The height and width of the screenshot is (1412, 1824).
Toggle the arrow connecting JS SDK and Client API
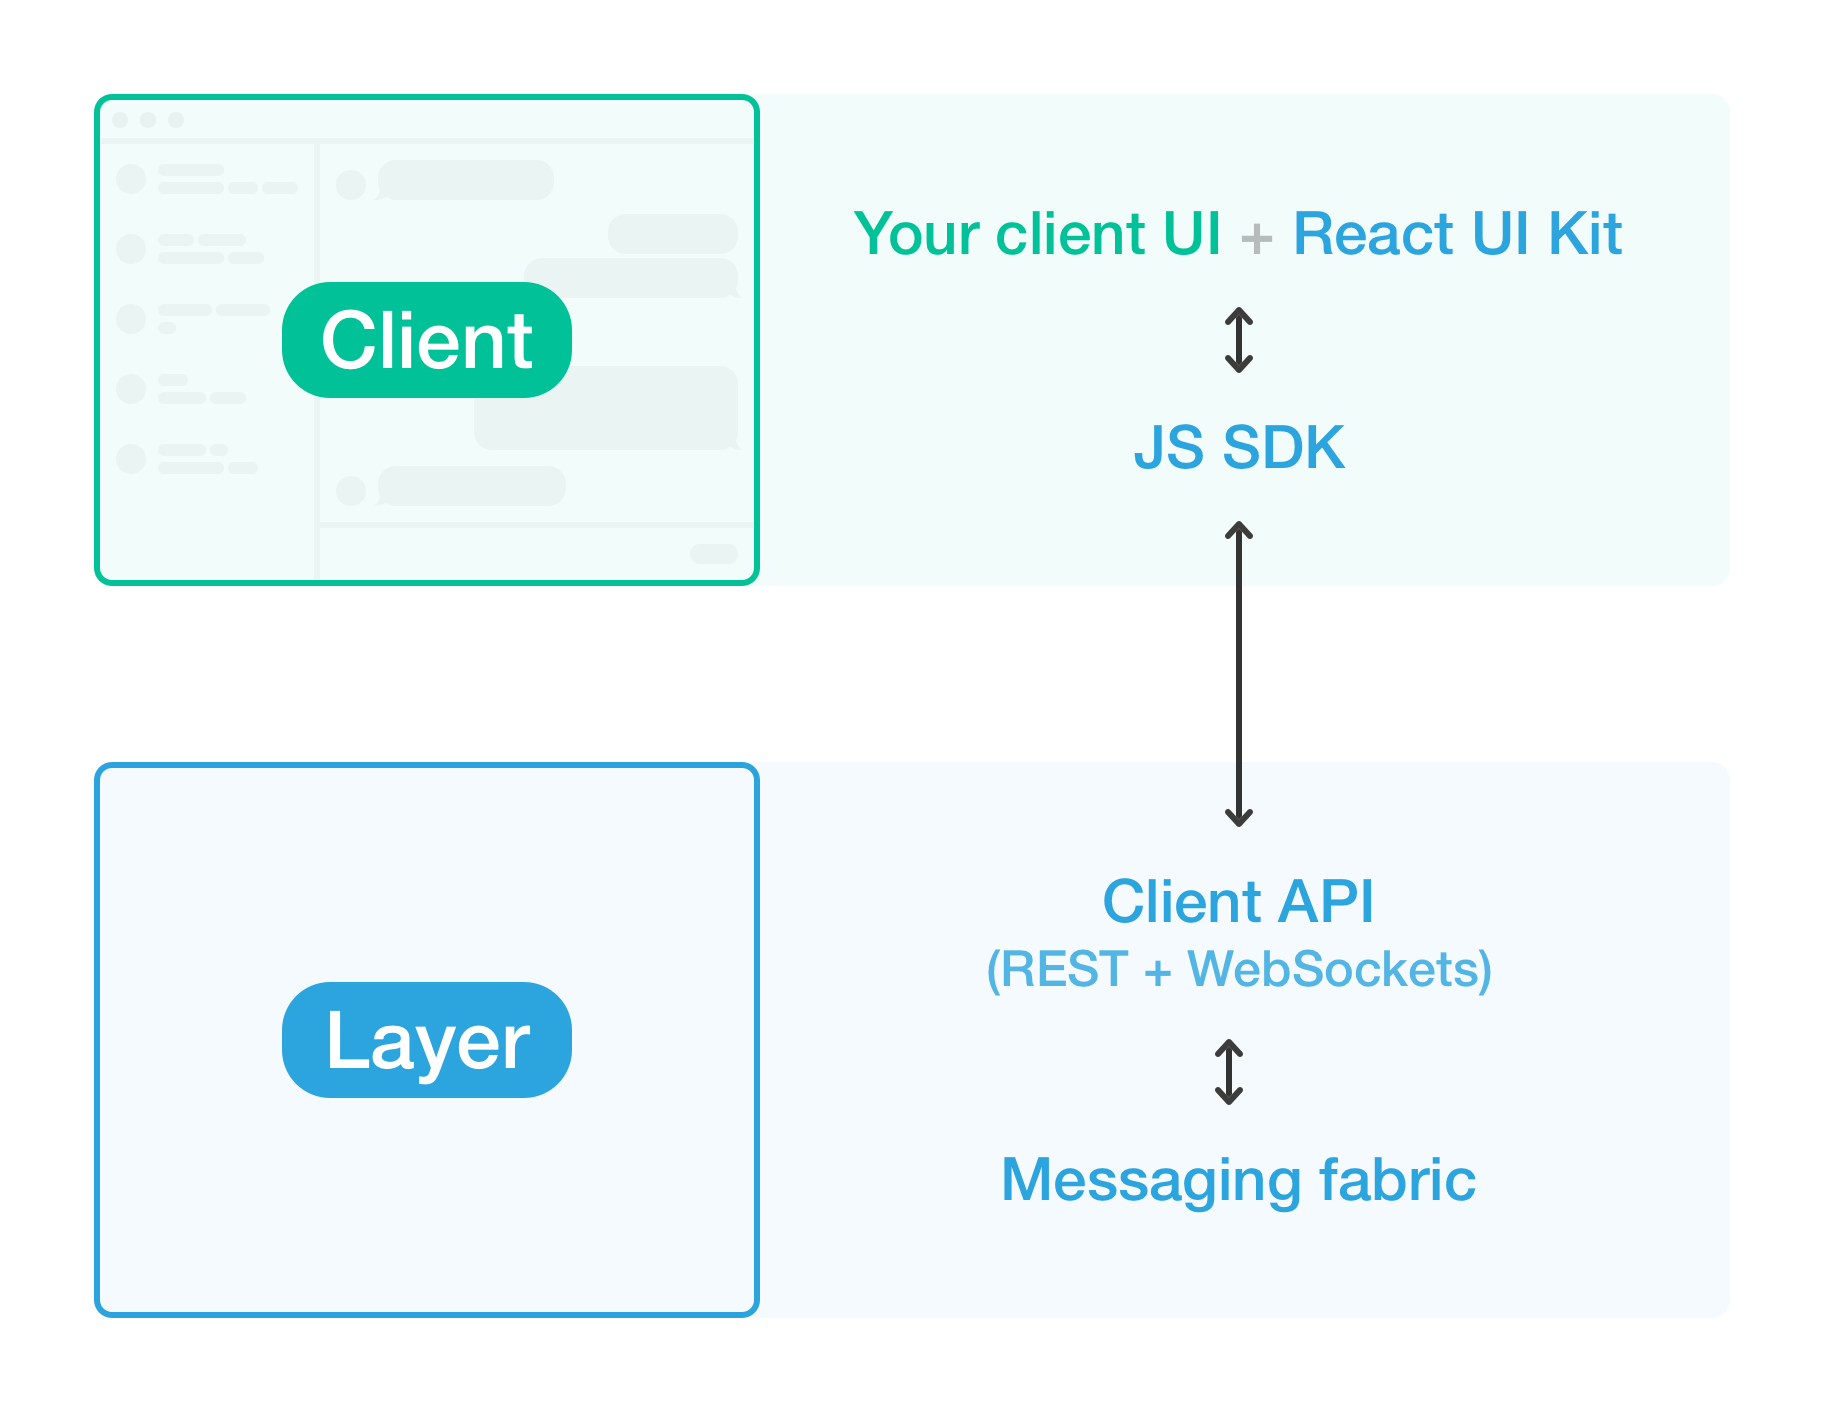tap(1240, 672)
